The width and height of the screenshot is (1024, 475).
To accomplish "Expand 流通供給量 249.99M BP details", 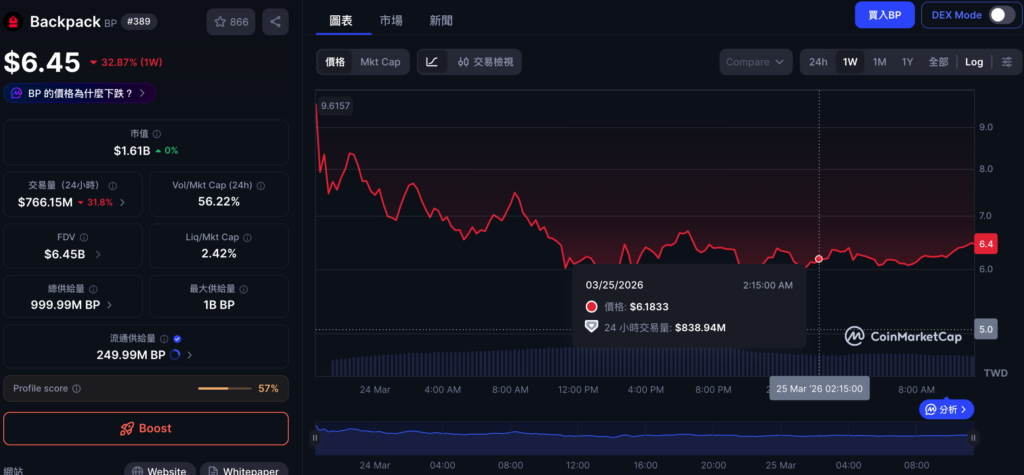I will [x=189, y=354].
